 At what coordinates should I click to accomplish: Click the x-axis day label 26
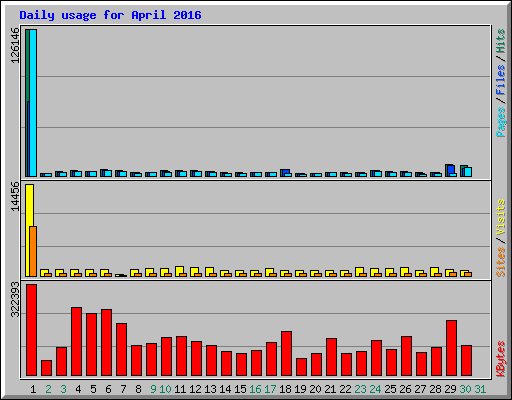[405, 389]
